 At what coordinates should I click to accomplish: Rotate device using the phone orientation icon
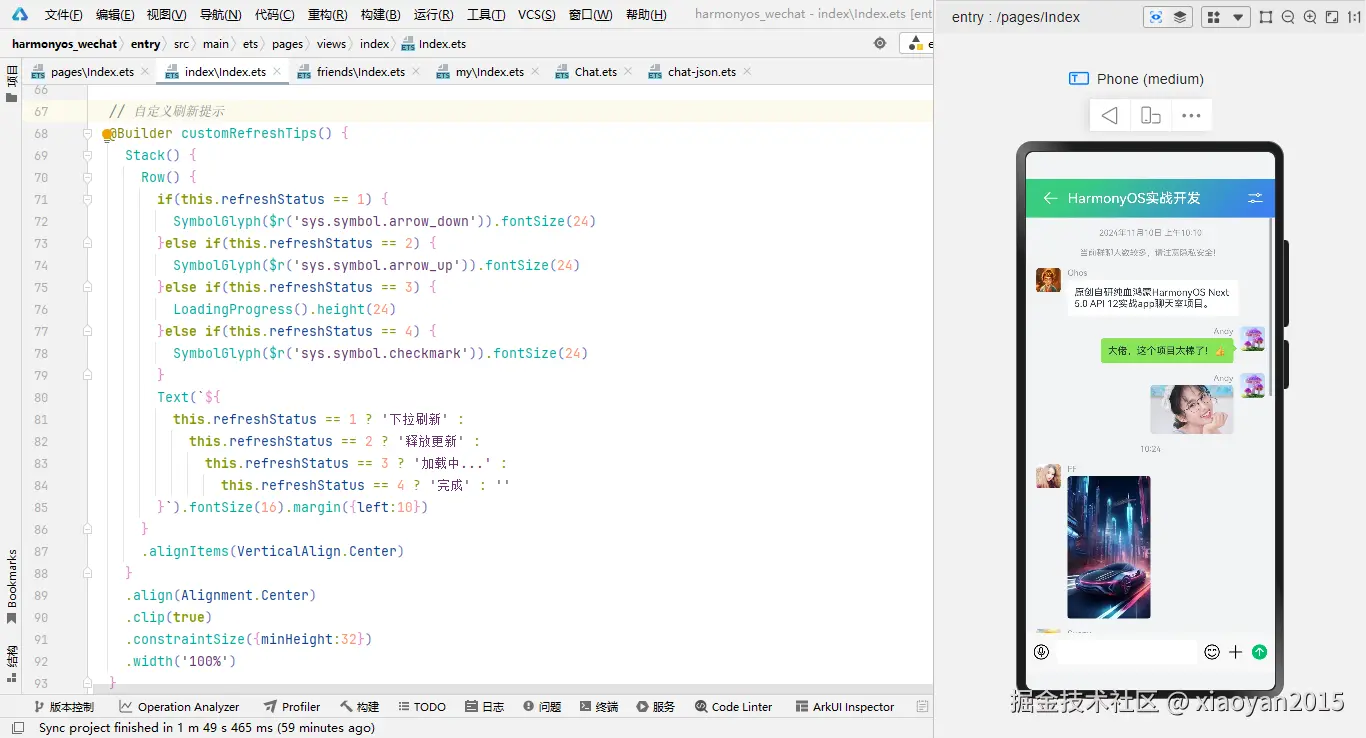pos(1150,116)
